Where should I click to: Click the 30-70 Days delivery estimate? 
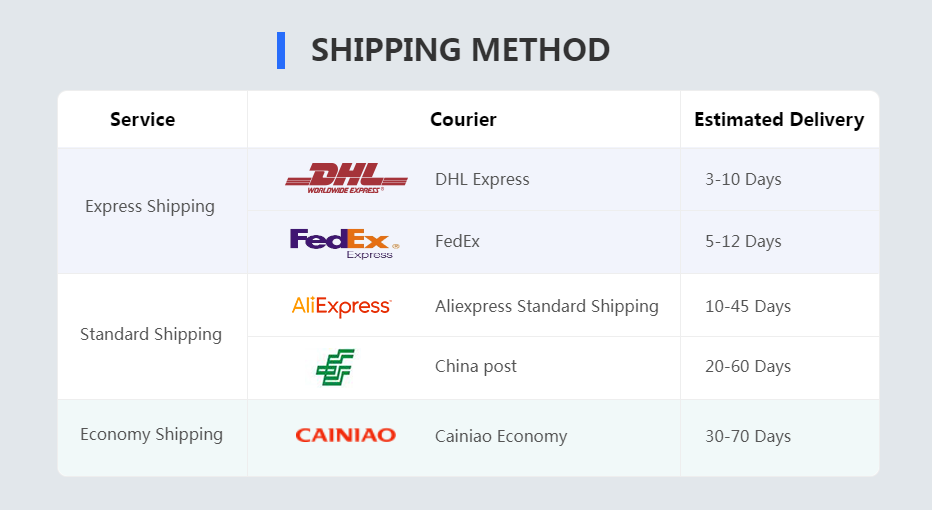748,436
